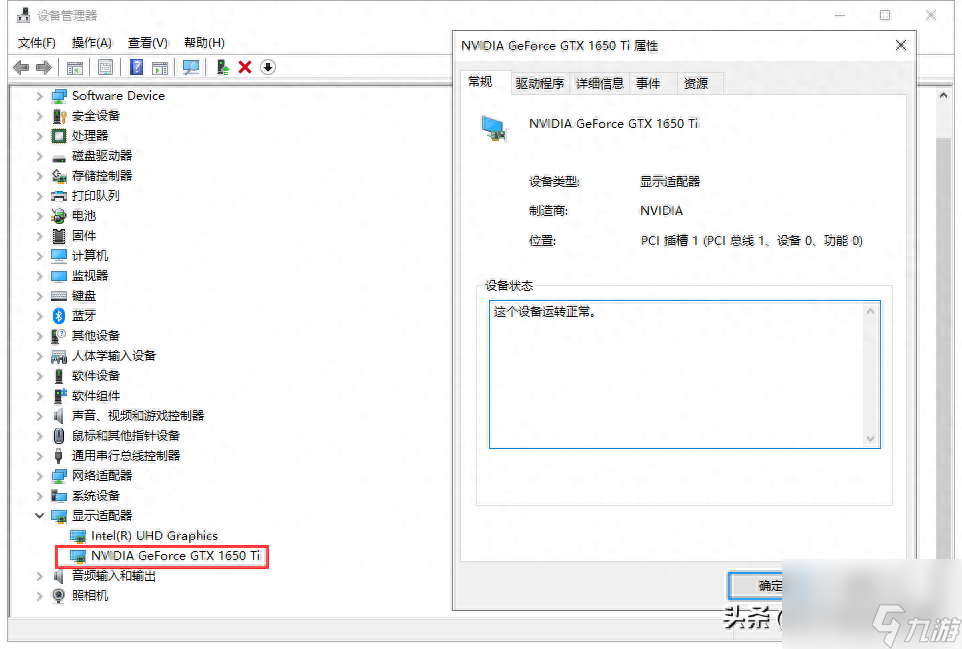The image size is (962, 649).
Task: Expand the 系统设备 node
Action: pyautogui.click(x=40, y=496)
